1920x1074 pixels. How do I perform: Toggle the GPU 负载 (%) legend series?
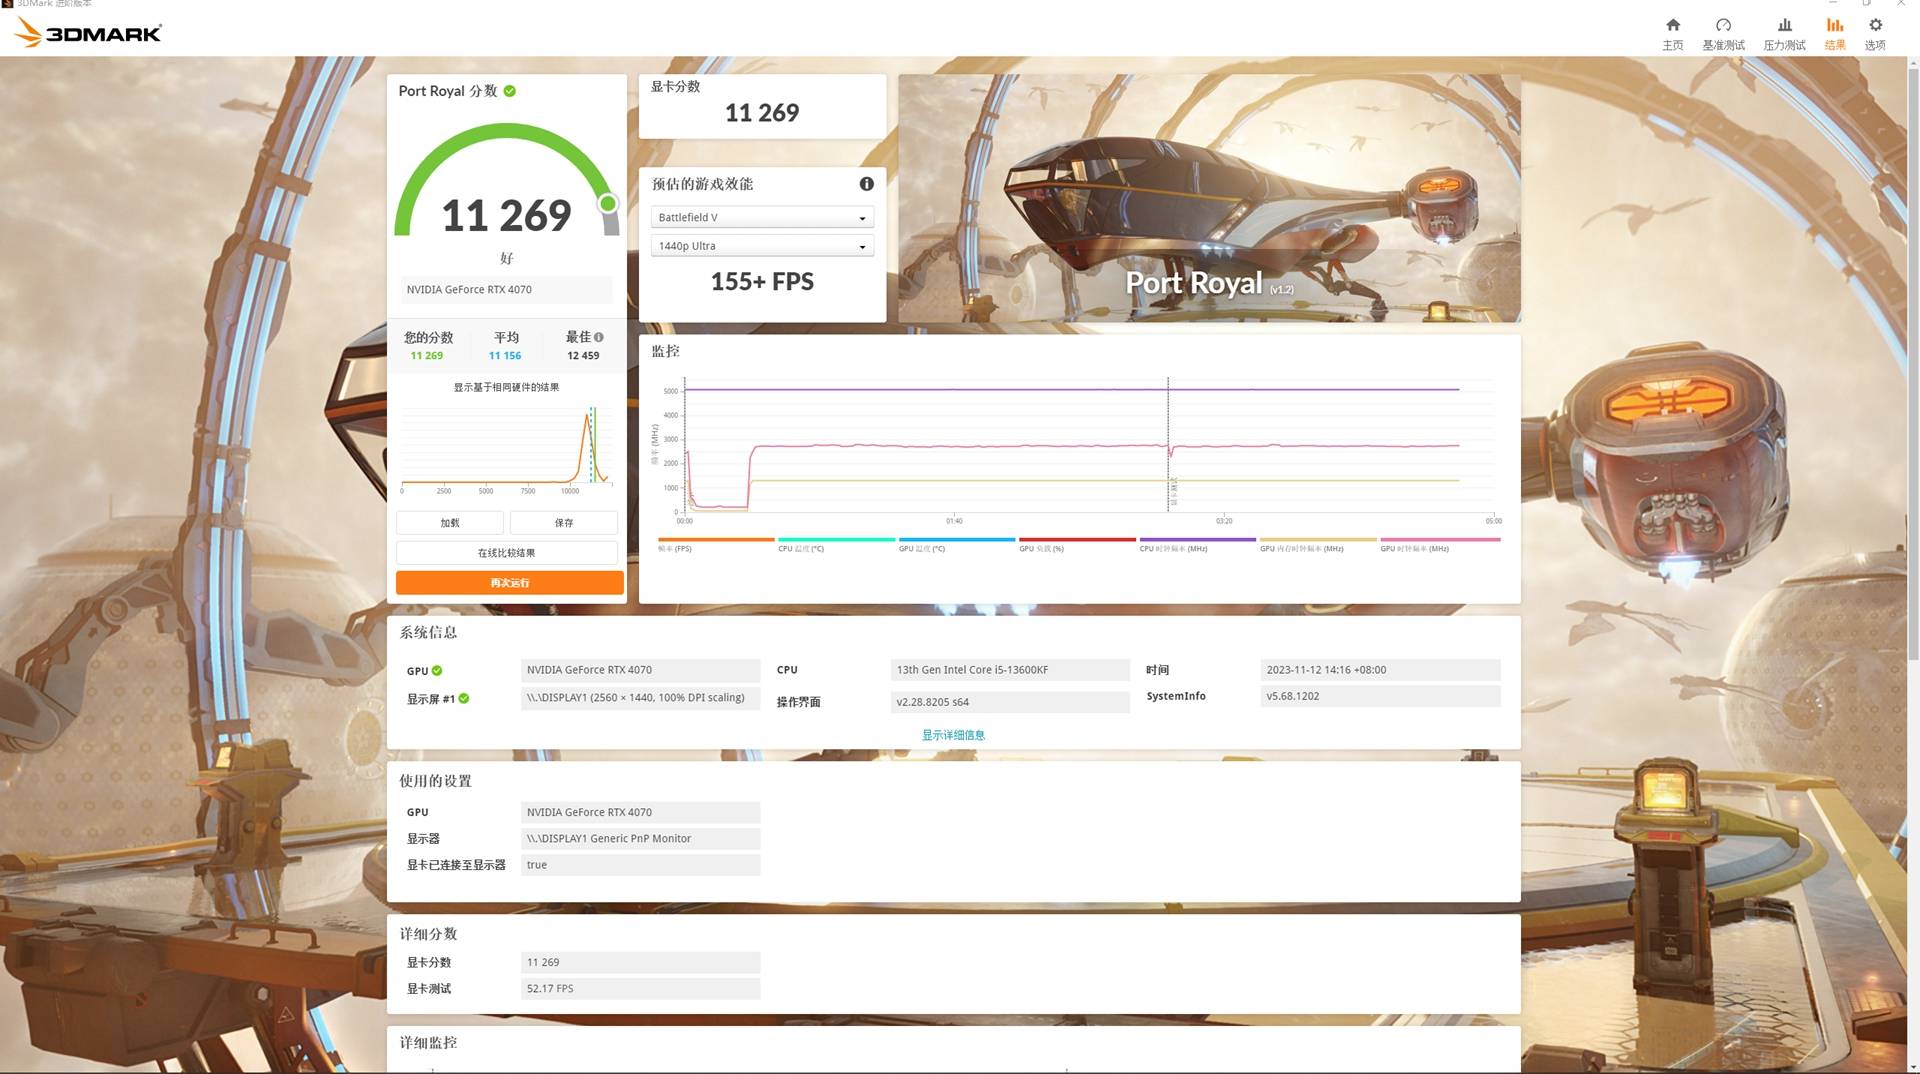click(x=1041, y=548)
